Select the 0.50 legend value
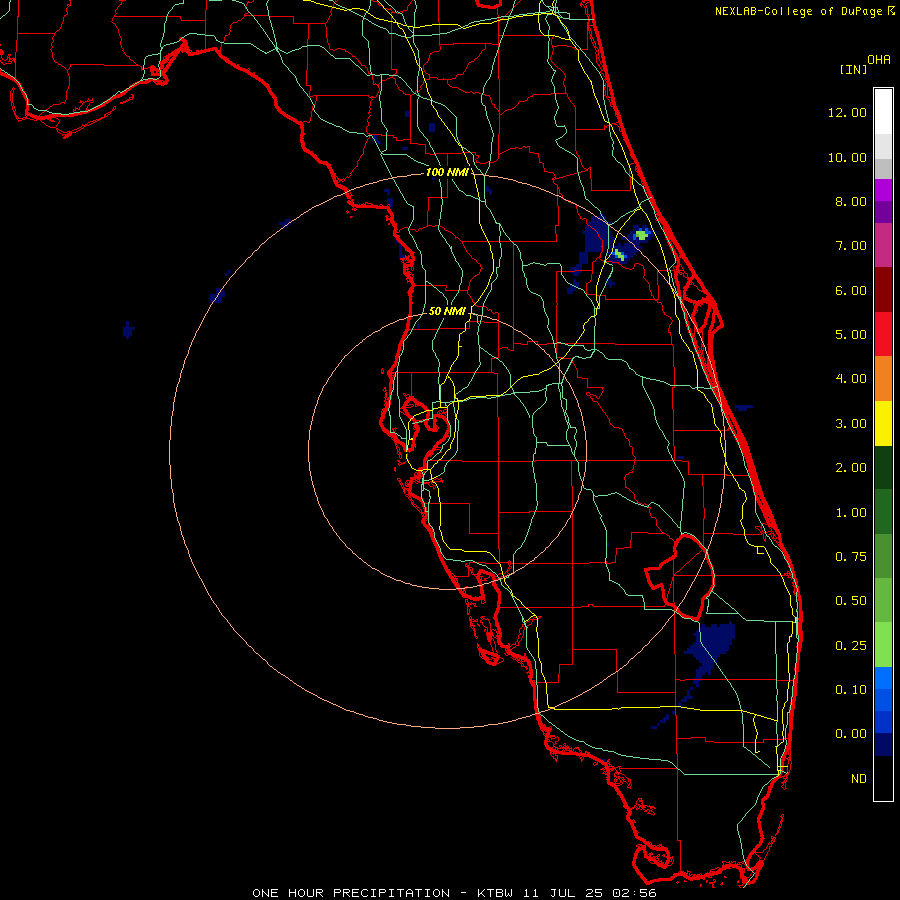 [850, 601]
